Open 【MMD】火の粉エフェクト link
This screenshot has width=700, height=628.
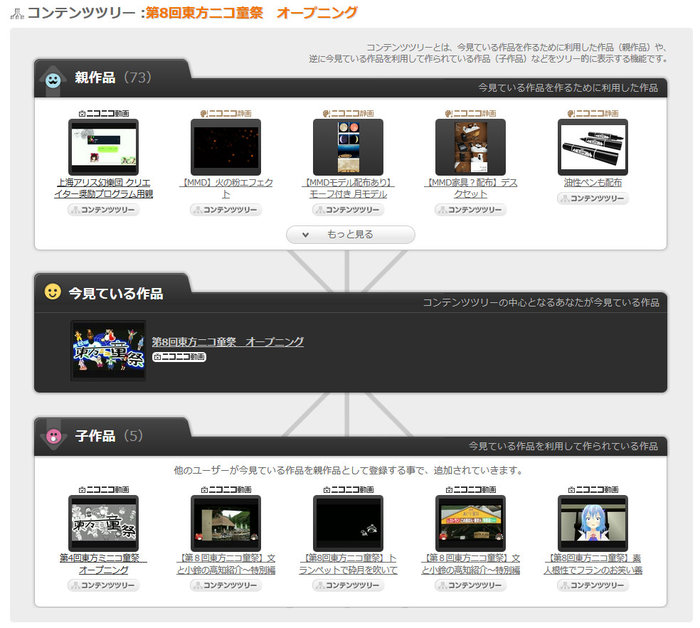point(226,188)
